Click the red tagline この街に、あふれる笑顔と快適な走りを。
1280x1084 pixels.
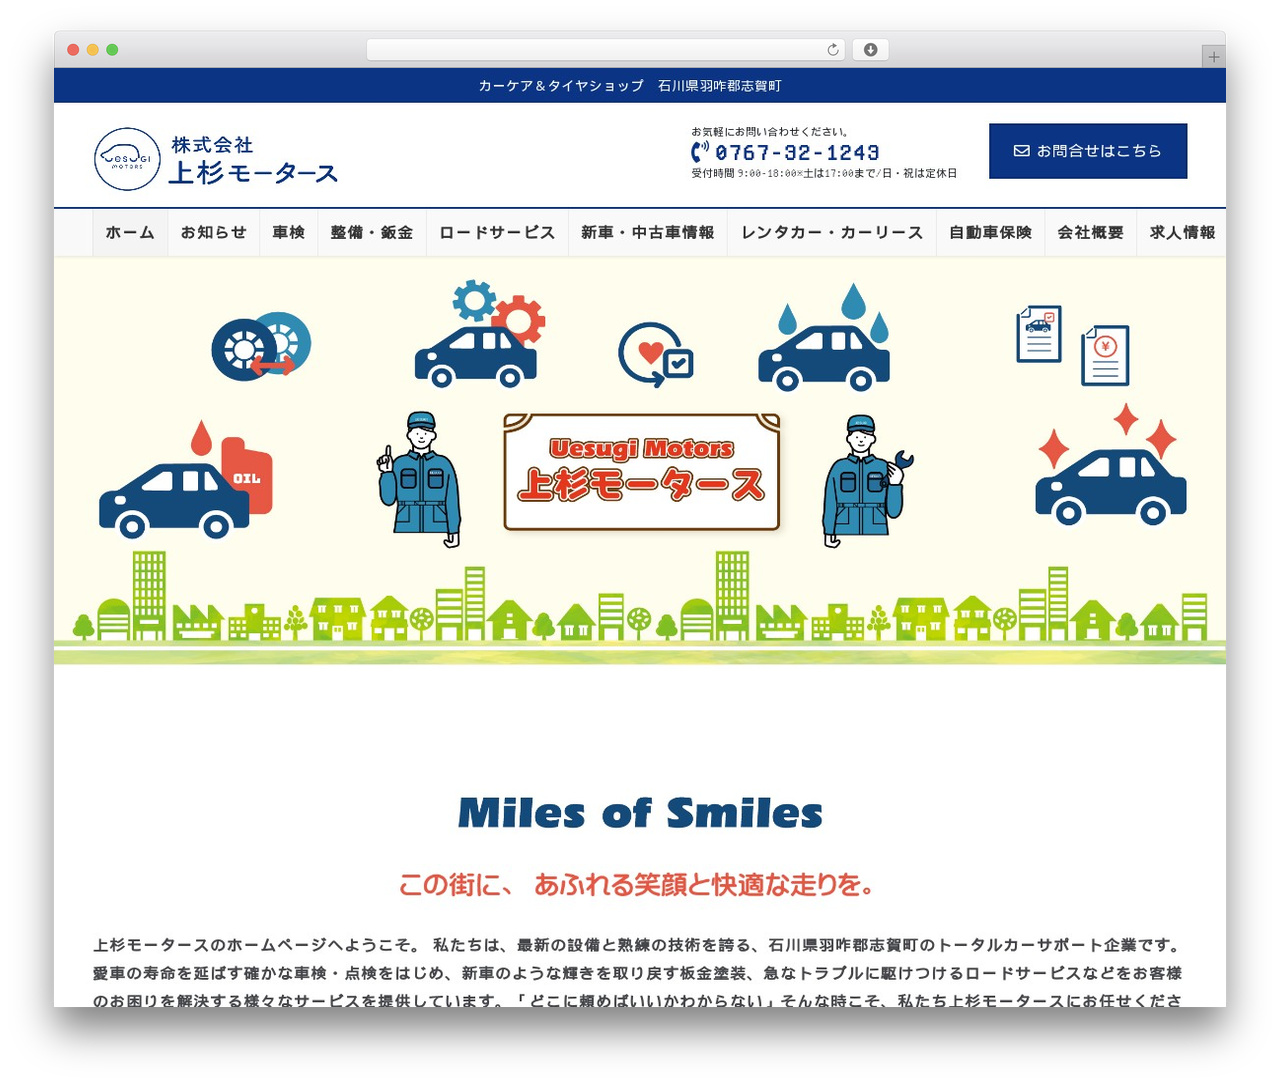click(637, 885)
